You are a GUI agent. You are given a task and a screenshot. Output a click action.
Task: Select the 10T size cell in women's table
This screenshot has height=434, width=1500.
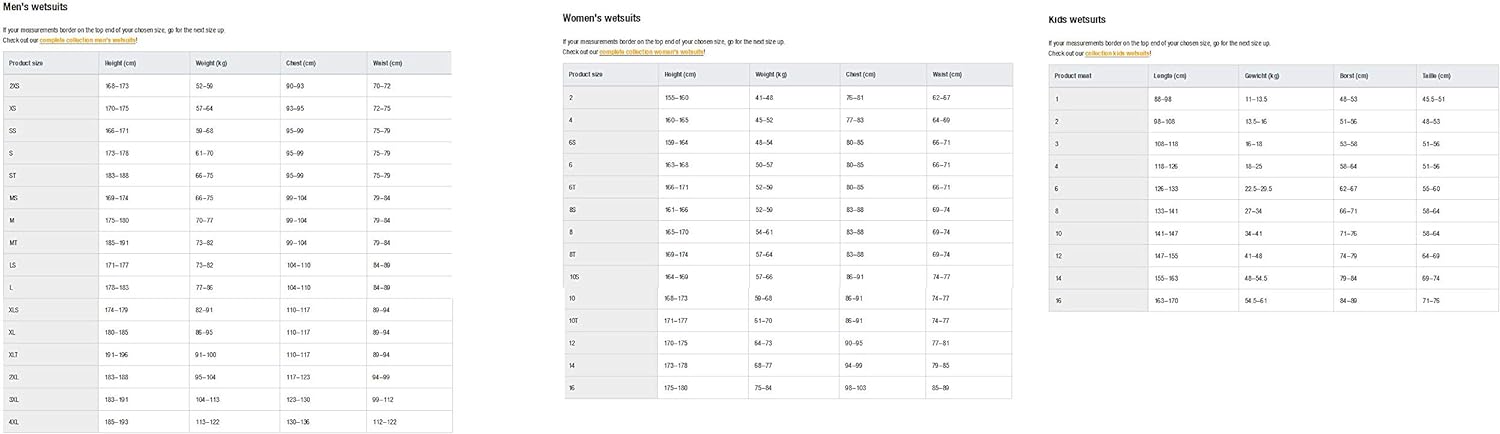pyautogui.click(x=574, y=320)
